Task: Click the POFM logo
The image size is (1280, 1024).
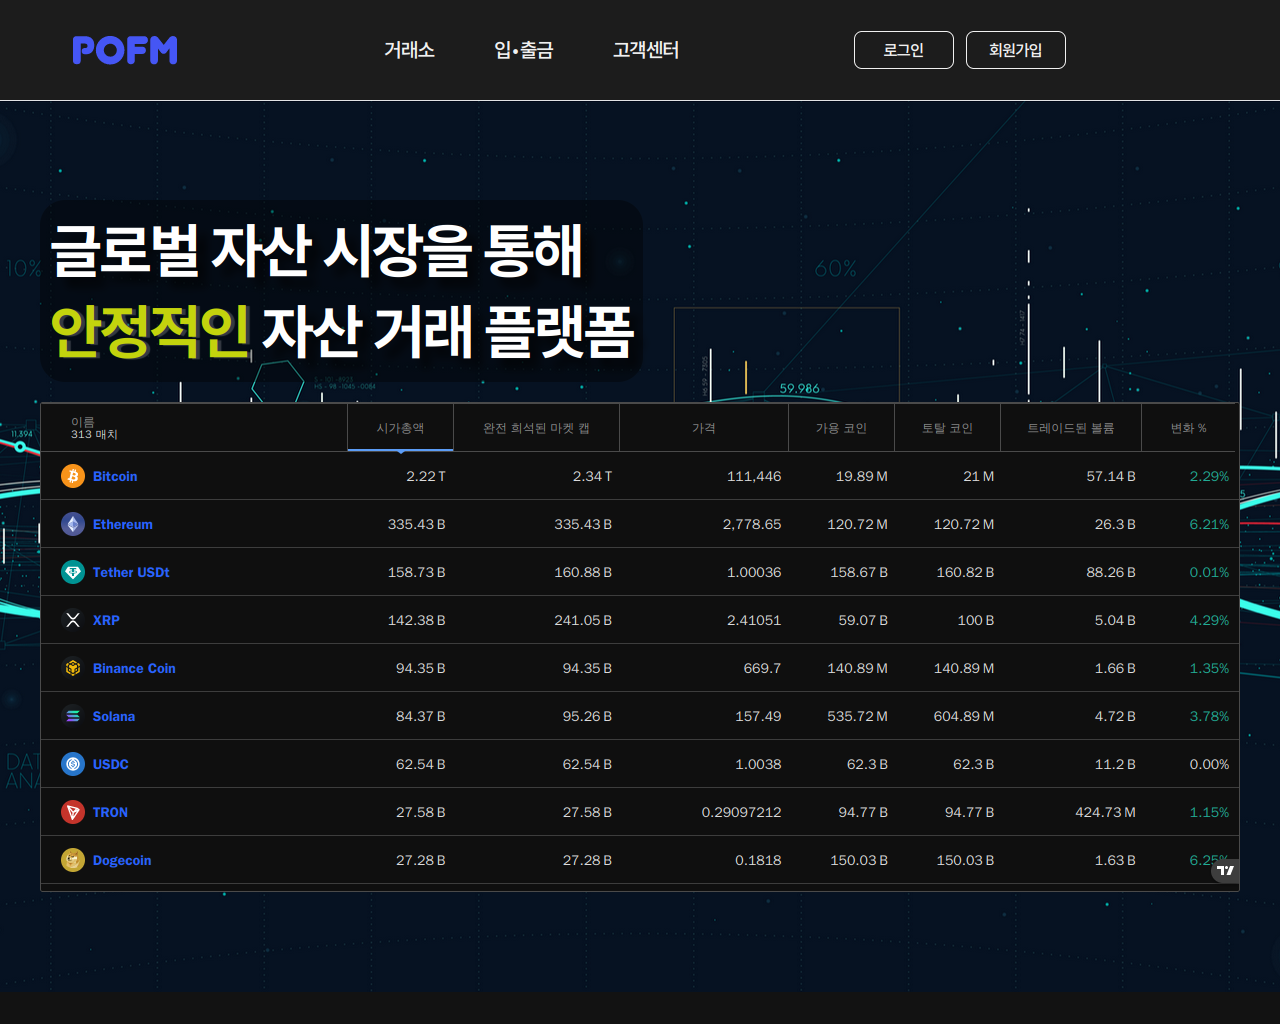Action: pyautogui.click(x=125, y=50)
